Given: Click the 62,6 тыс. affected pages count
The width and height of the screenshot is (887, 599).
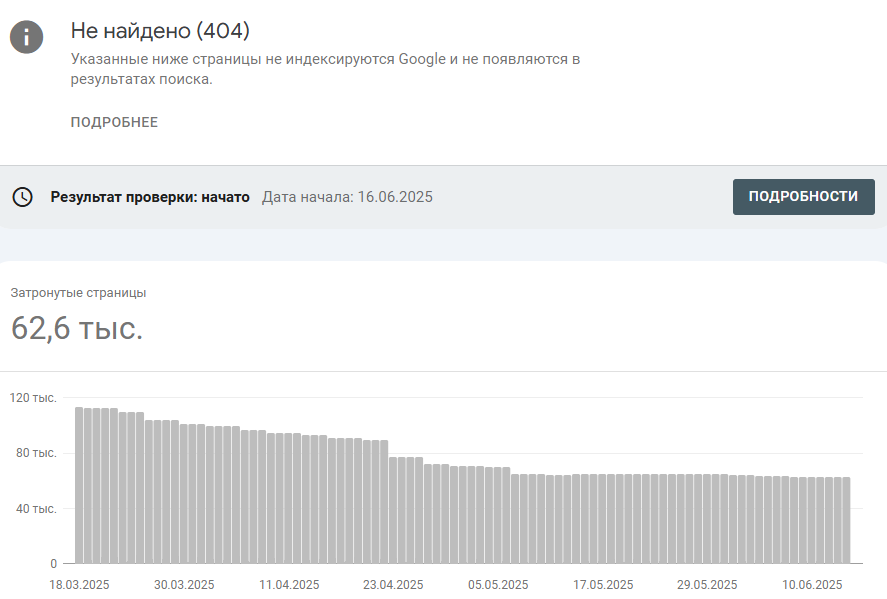Looking at the screenshot, I should (77, 328).
